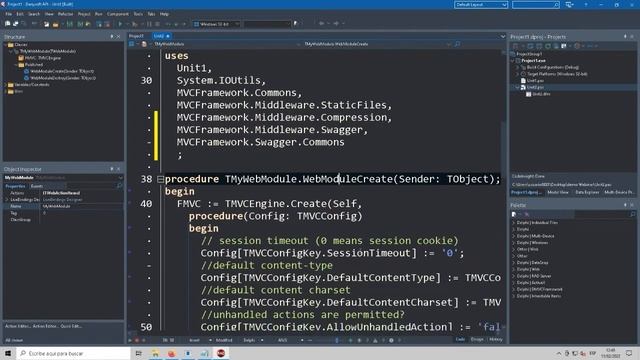The image size is (640, 360).
Task: Click the Pause toolbar icon
Action: point(149,24)
